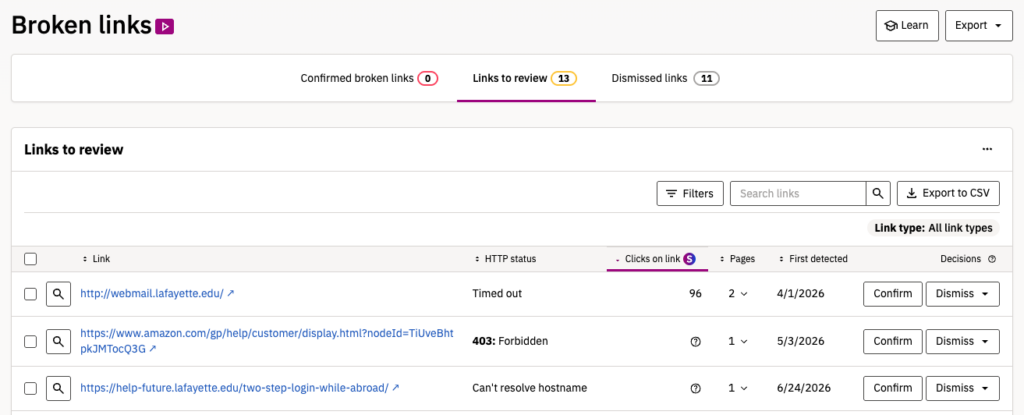
Task: Open Dismiss dropdown for help-future.lafayette.edu row
Action: click(x=963, y=388)
